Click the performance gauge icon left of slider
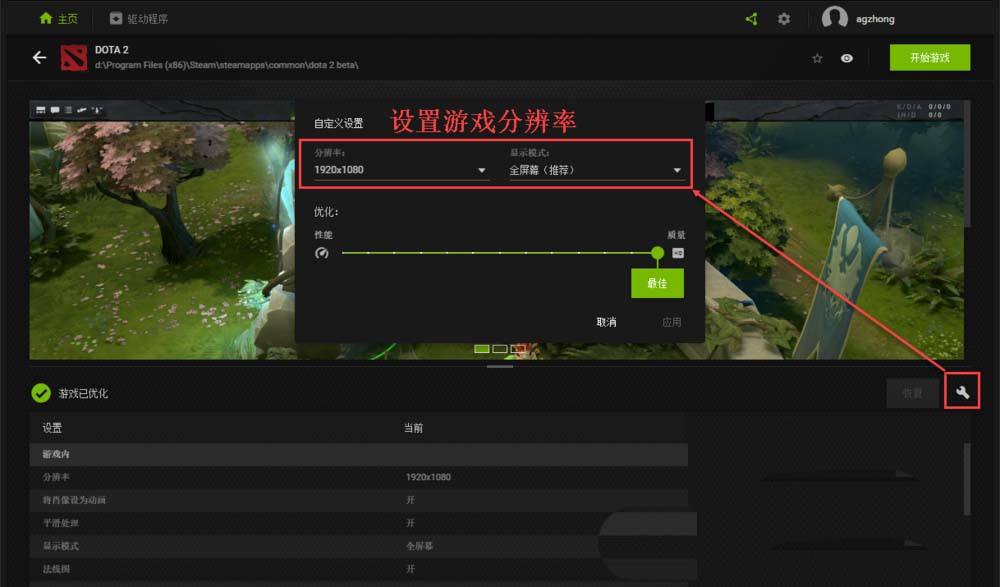Screen dimensions: 1000x587 coord(321,253)
